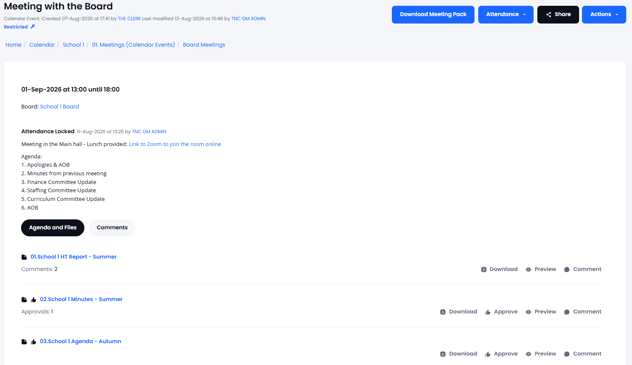Open School 1 breadcrumb

point(73,45)
